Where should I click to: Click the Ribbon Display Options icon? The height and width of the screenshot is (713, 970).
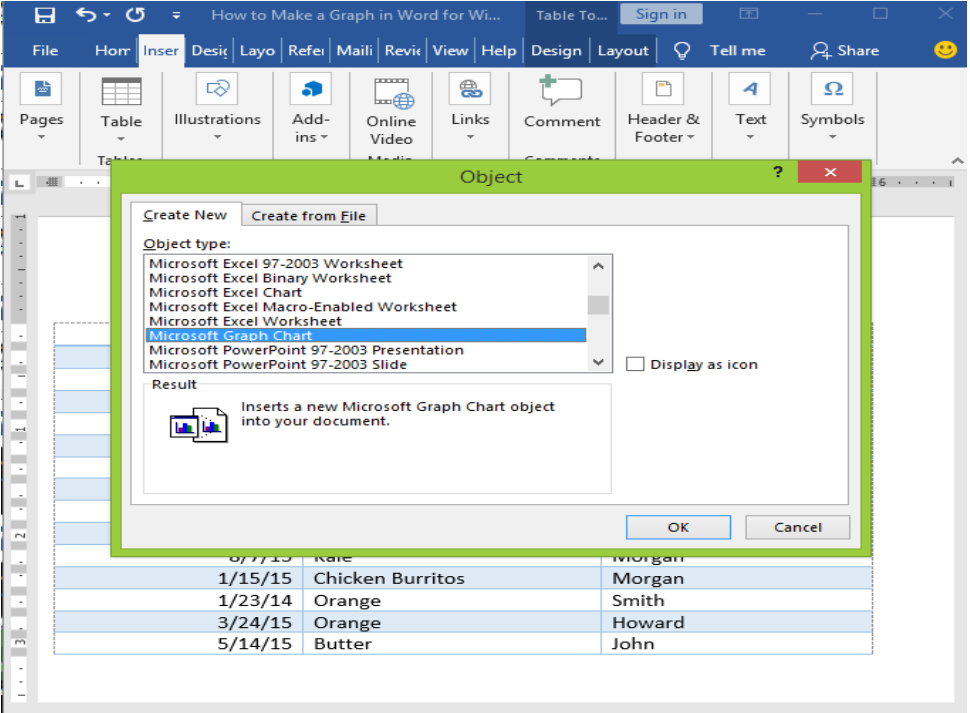tap(749, 14)
